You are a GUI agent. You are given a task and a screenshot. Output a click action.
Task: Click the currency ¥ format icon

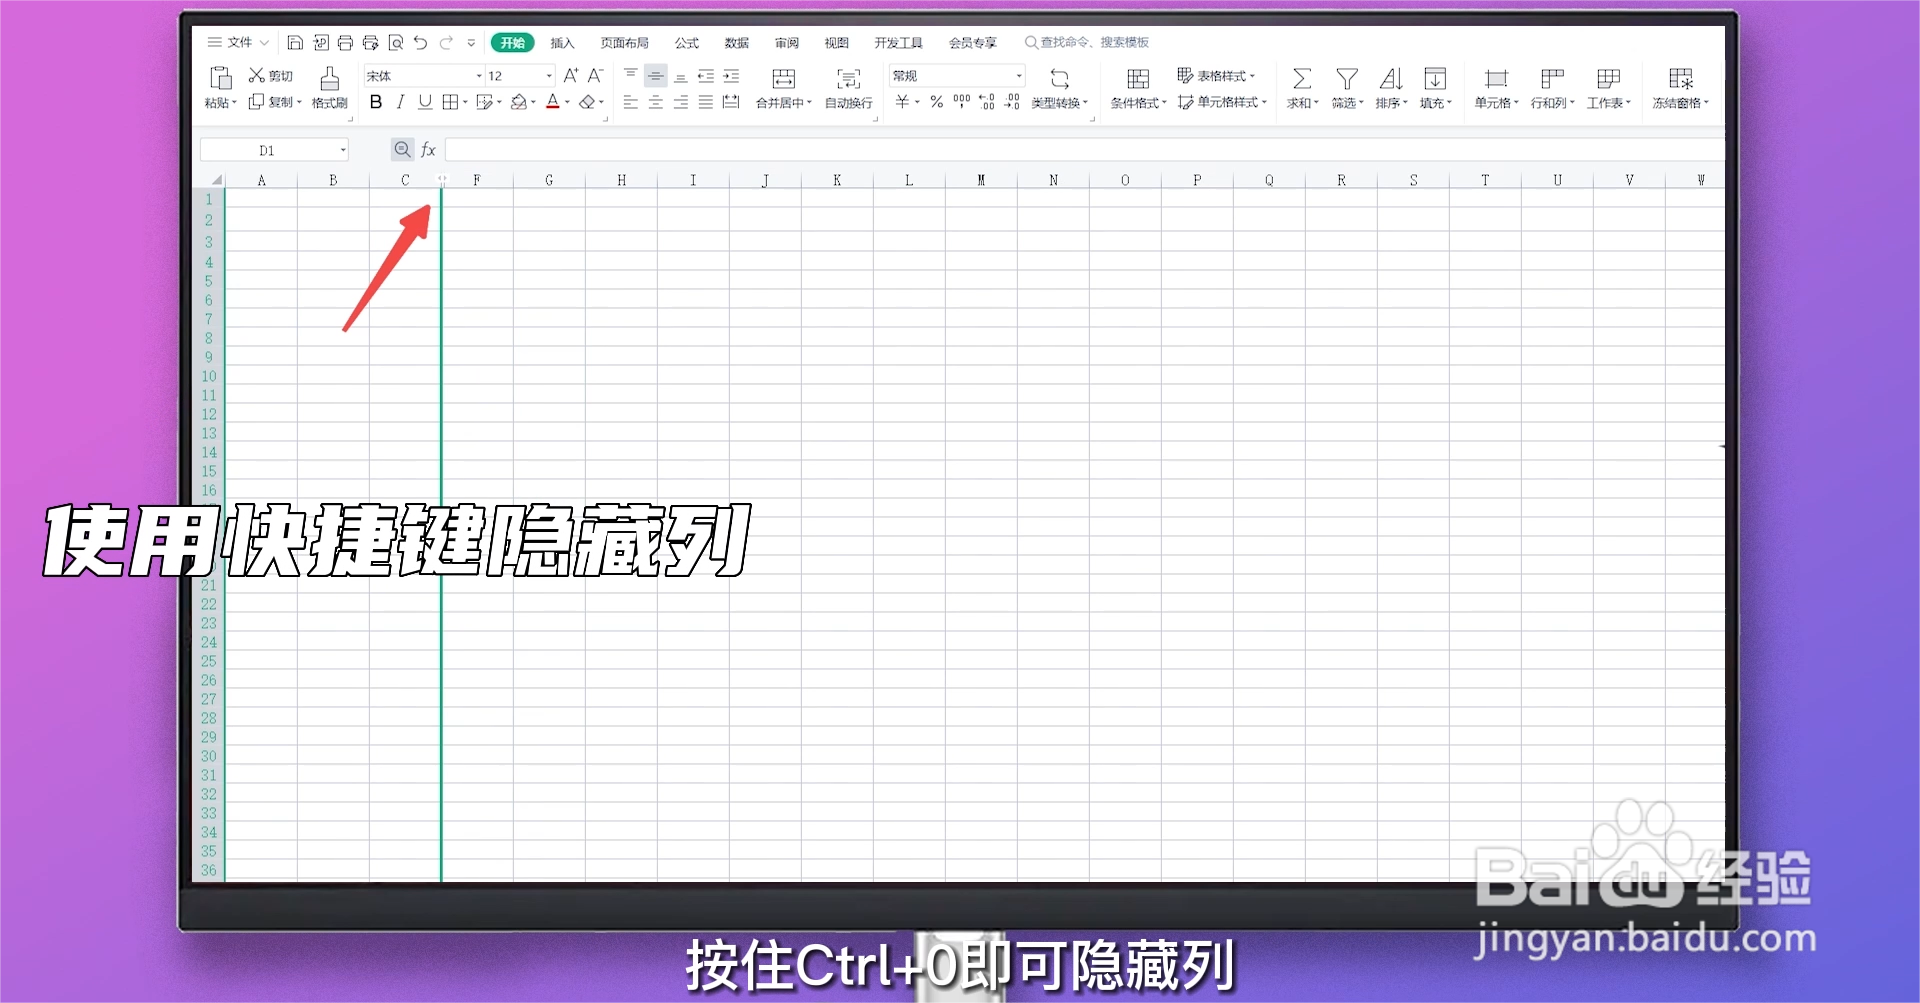(x=903, y=102)
